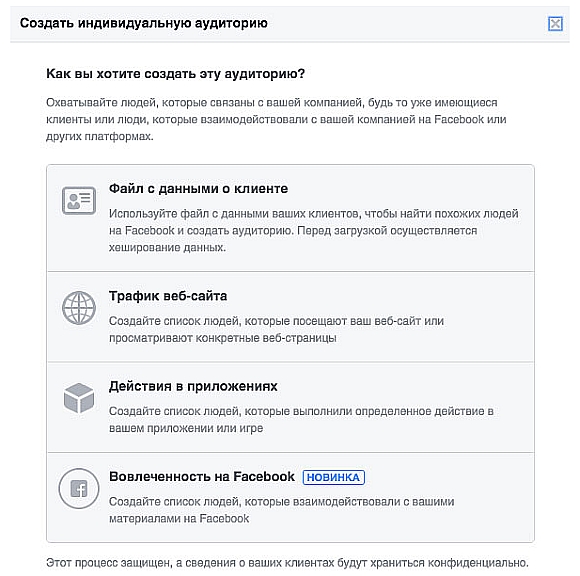Close the custom audience dialog

tap(555, 24)
